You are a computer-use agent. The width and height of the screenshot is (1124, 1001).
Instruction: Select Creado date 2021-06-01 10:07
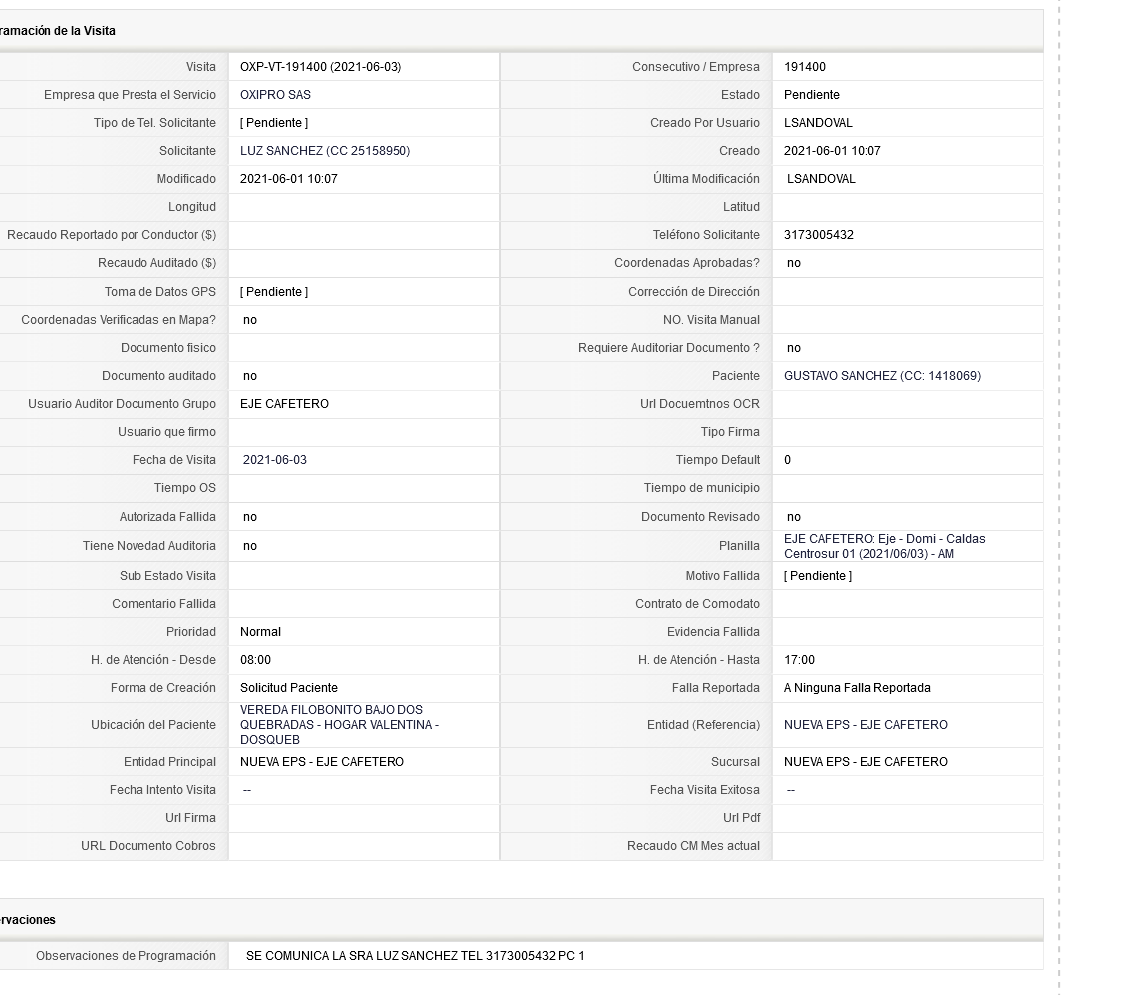click(x=832, y=151)
